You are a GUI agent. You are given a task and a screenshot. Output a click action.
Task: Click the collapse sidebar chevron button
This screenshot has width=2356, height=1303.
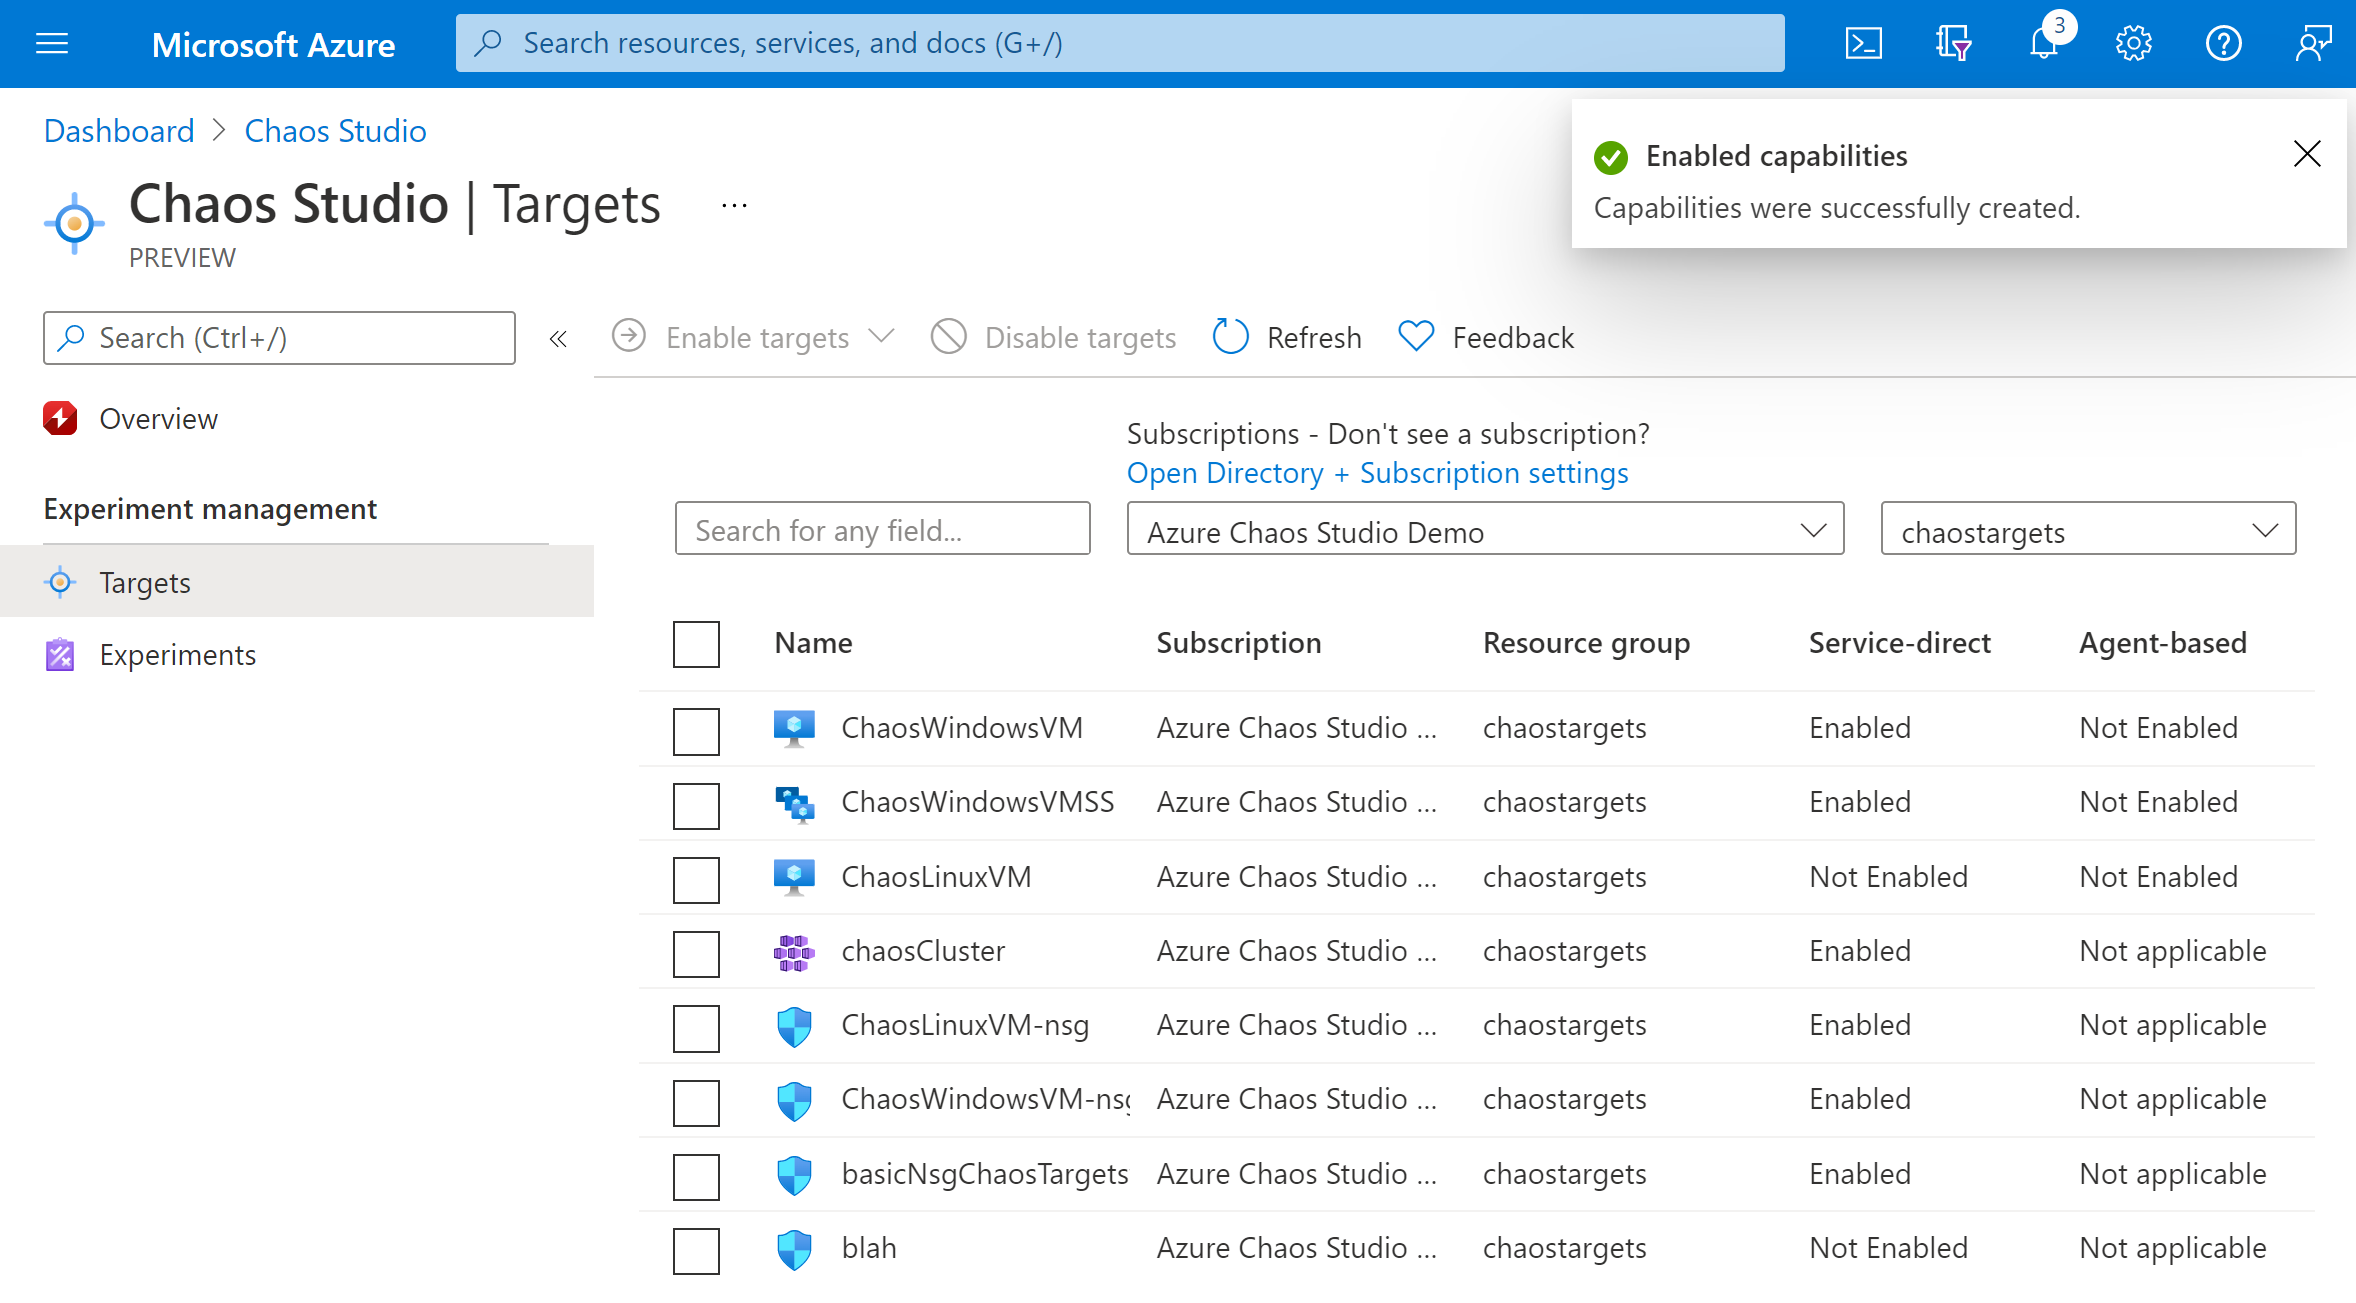click(558, 339)
